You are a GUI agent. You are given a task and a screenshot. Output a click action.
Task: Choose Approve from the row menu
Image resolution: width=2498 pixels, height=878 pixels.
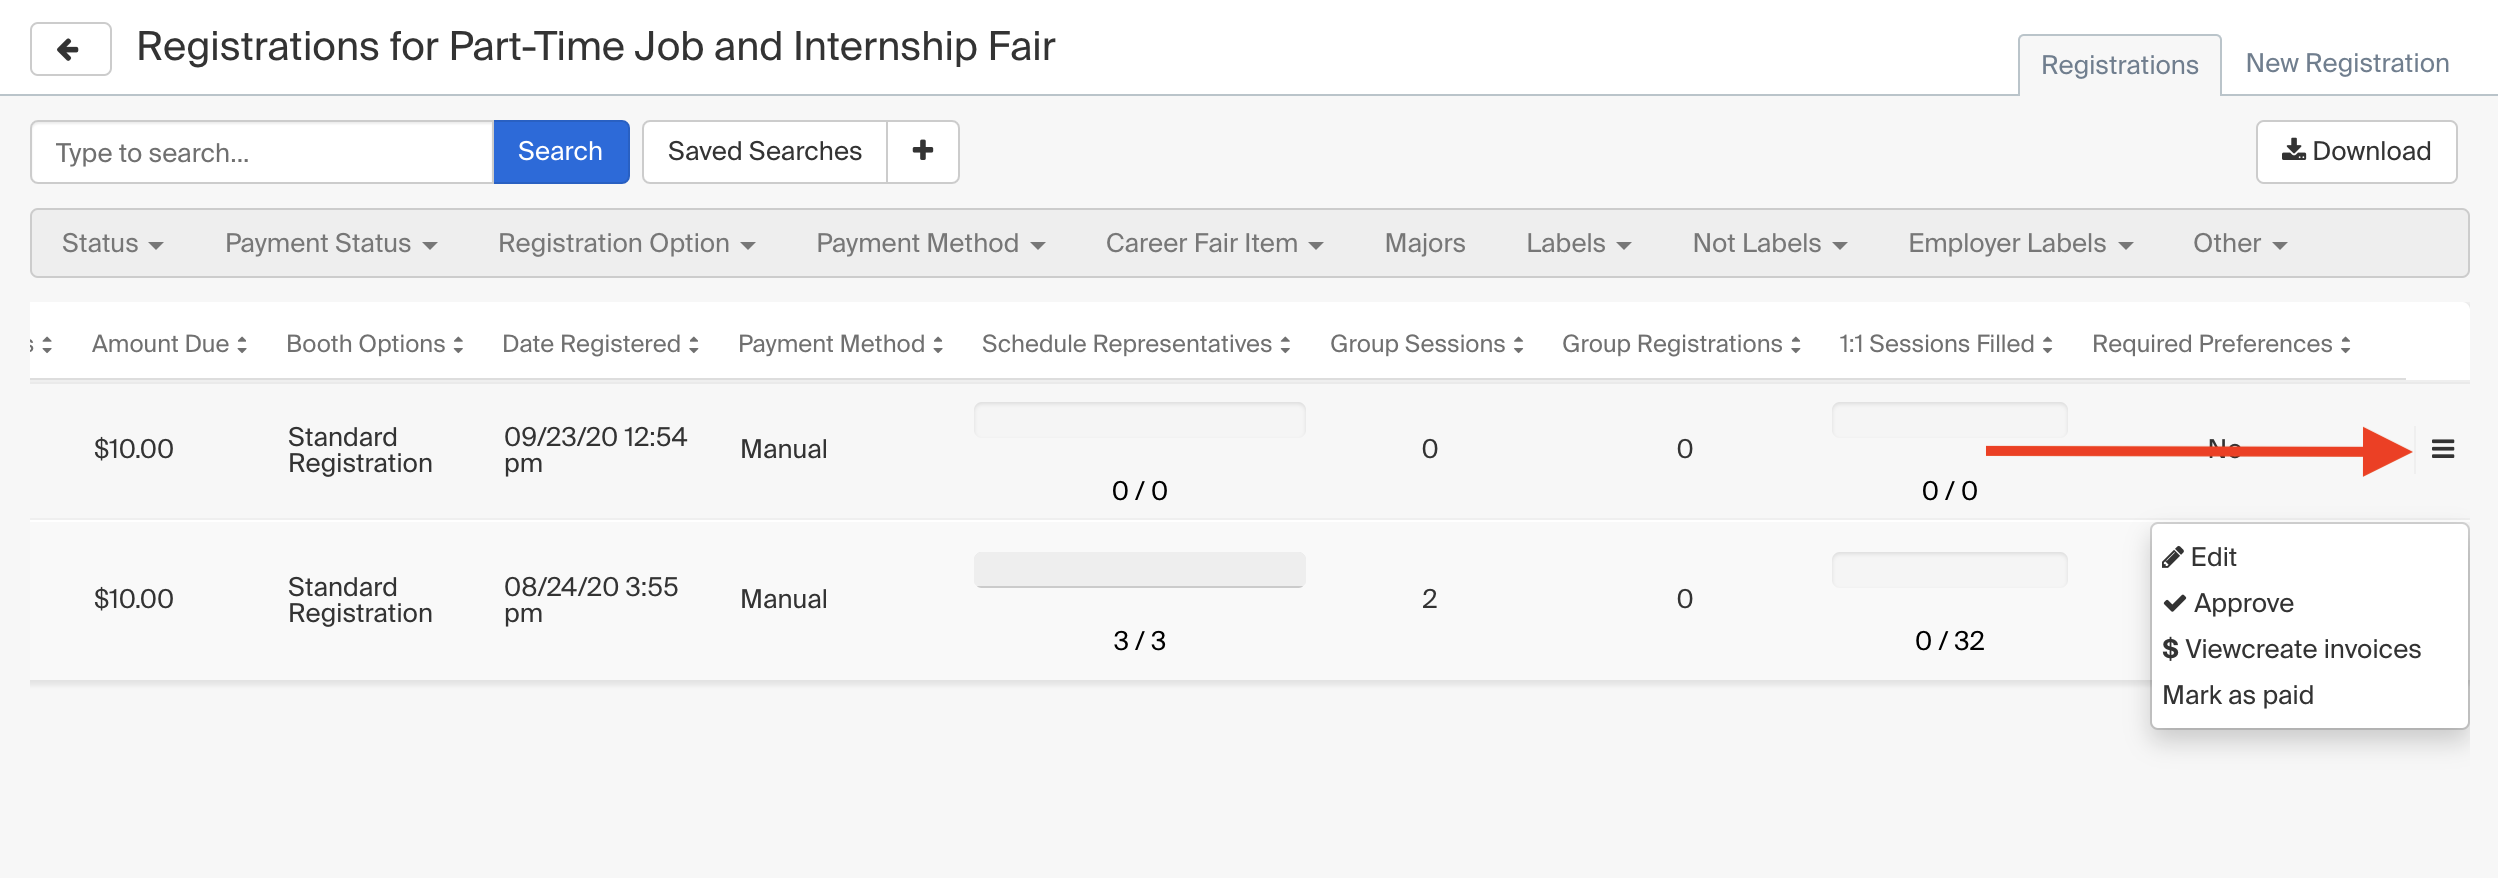(x=2228, y=603)
